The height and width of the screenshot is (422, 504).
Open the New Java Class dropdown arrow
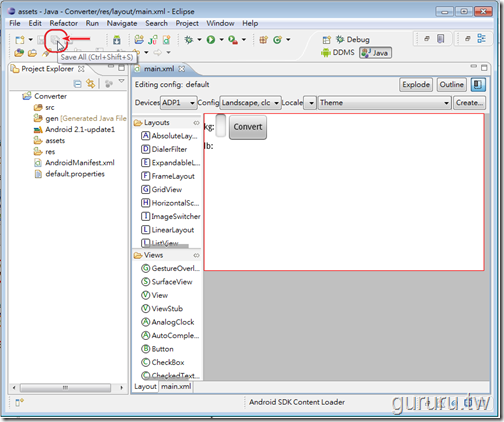tap(288, 40)
